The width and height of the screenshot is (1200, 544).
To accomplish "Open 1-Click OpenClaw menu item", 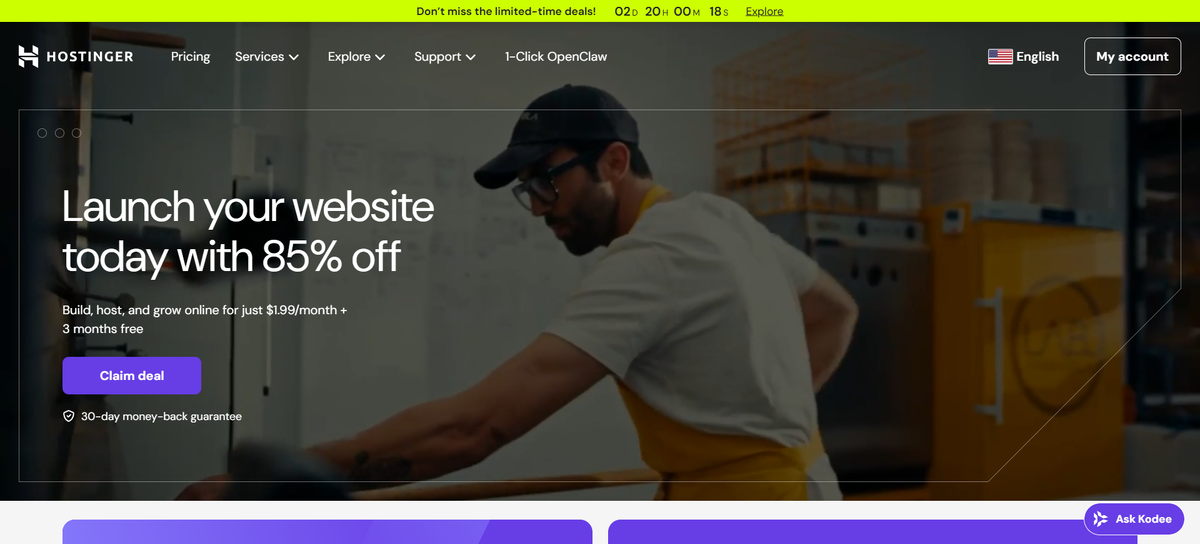I will coord(556,57).
